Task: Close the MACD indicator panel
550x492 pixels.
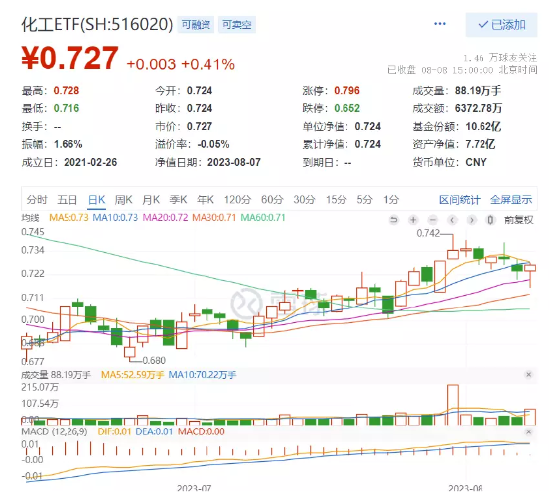Action: 529,431
